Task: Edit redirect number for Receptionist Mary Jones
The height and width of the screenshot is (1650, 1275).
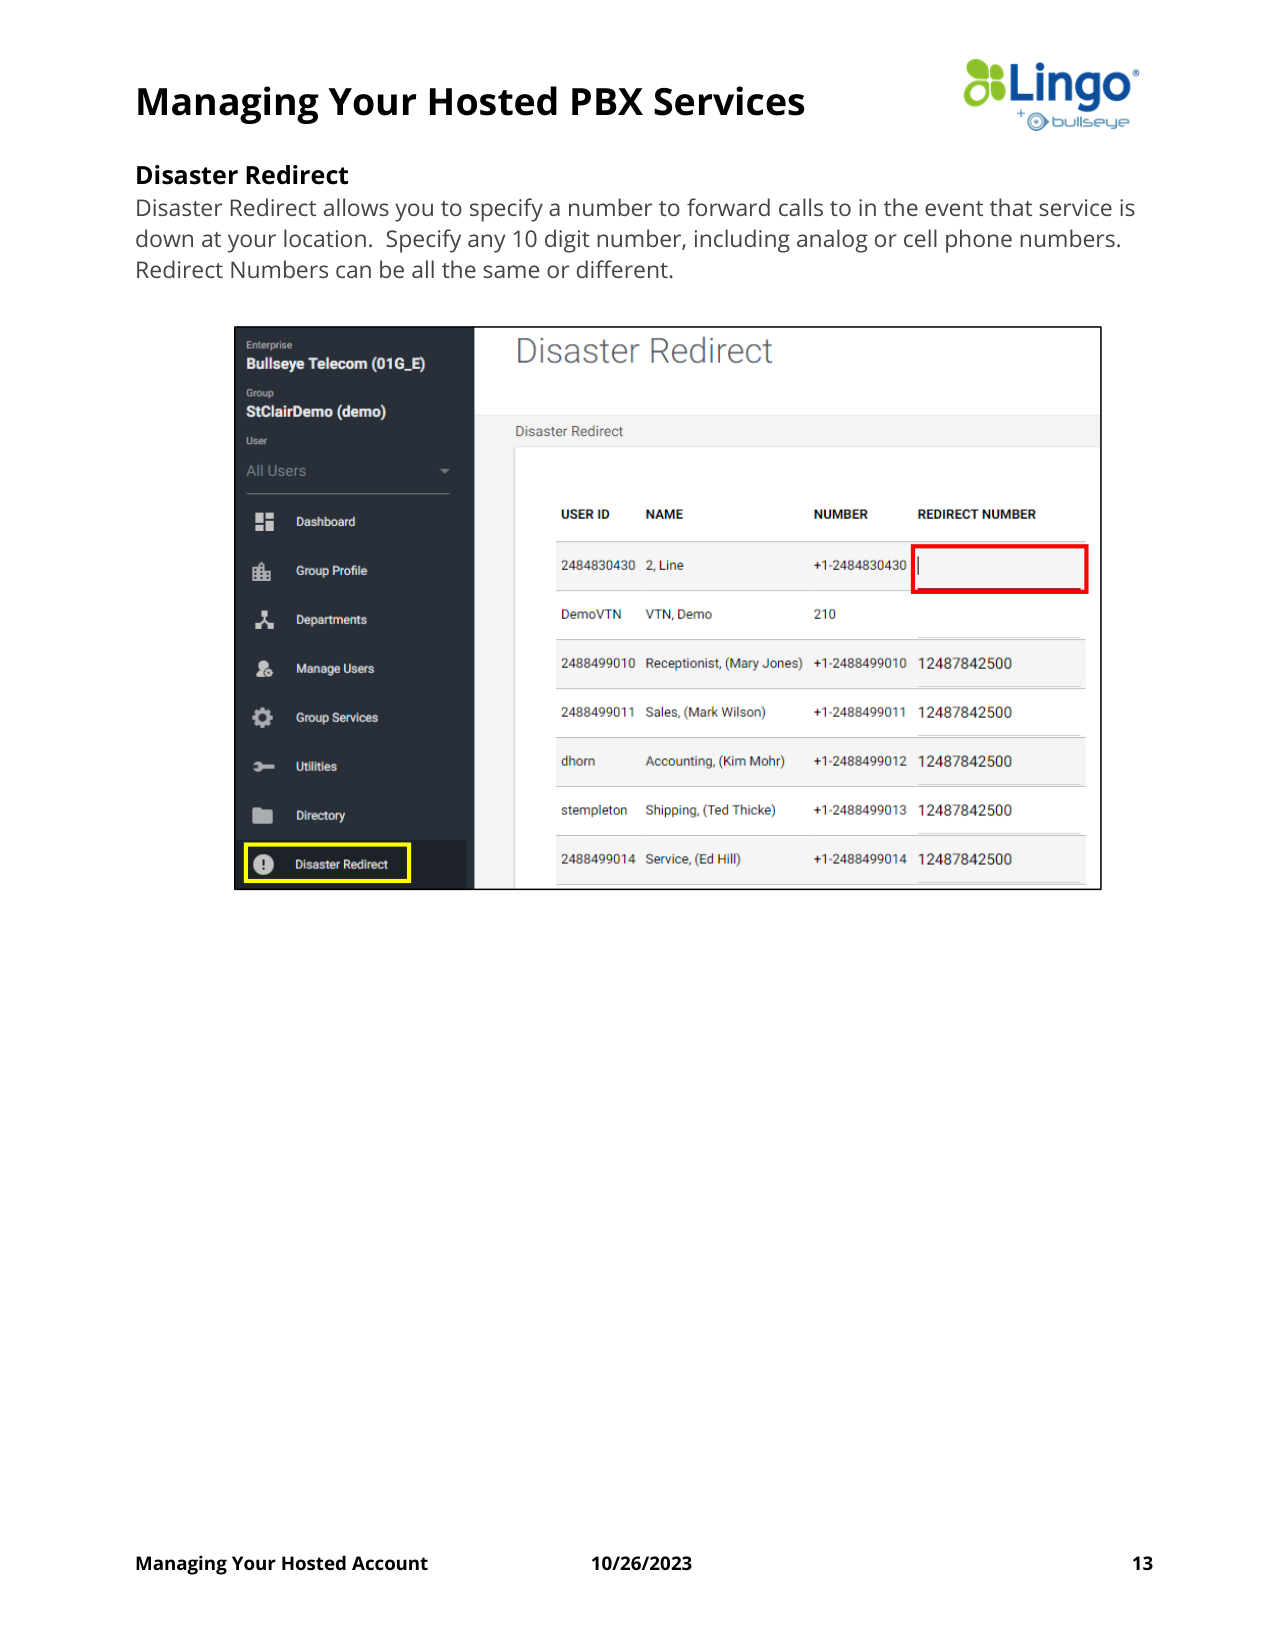Action: click(1000, 664)
